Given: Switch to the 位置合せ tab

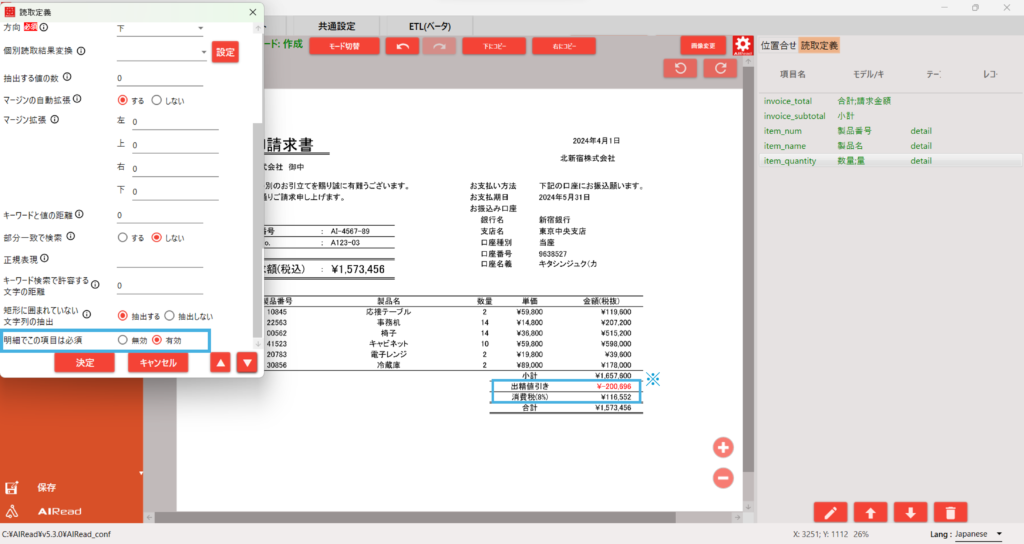Looking at the screenshot, I should point(778,45).
